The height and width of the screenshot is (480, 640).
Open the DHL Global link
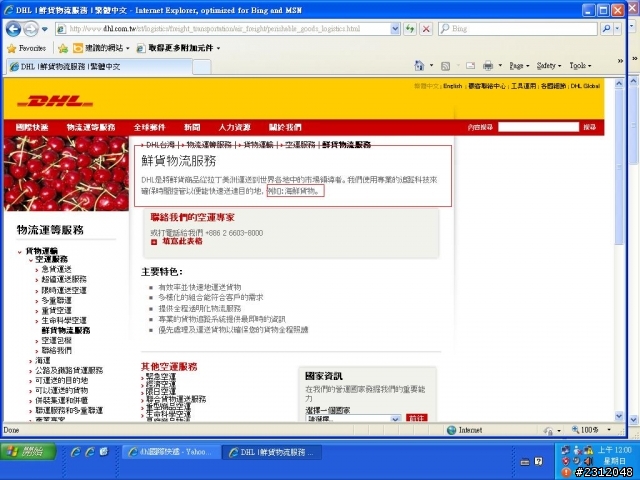(x=585, y=86)
